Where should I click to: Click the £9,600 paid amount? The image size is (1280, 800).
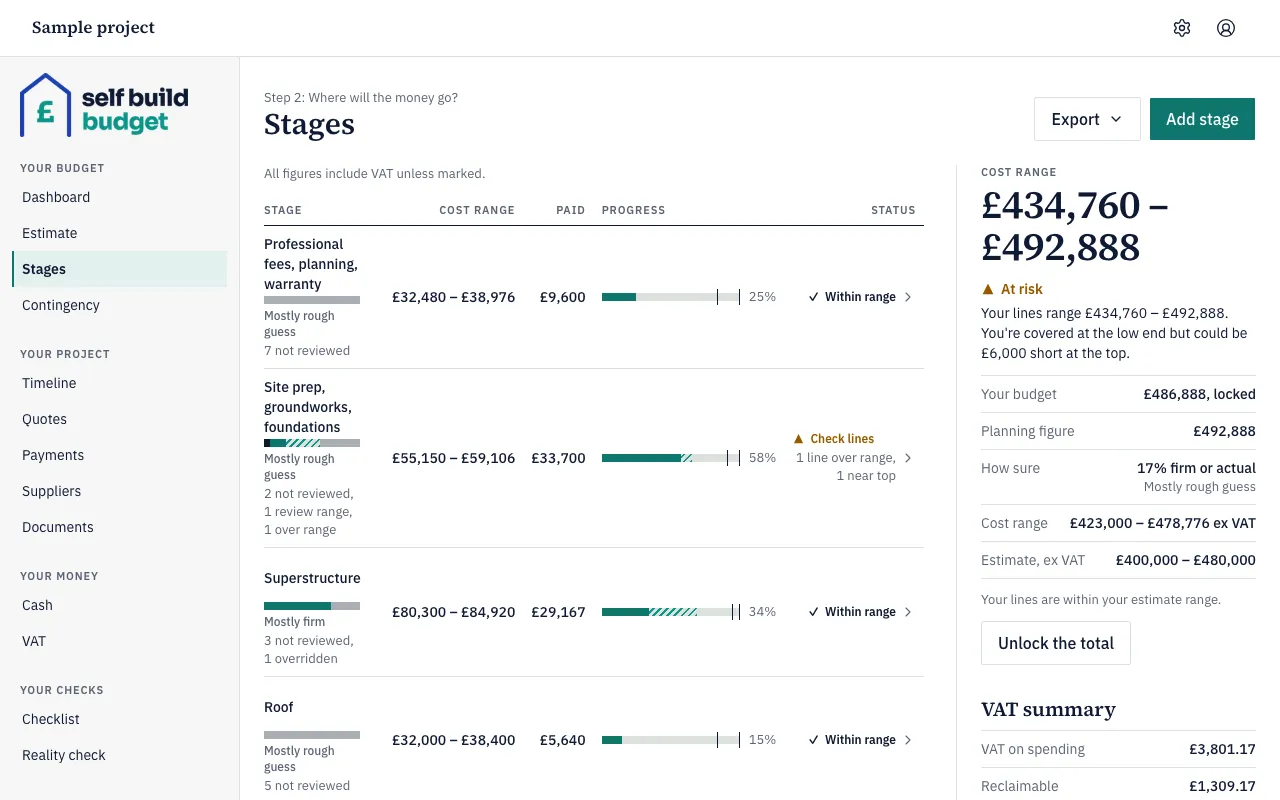[562, 297]
